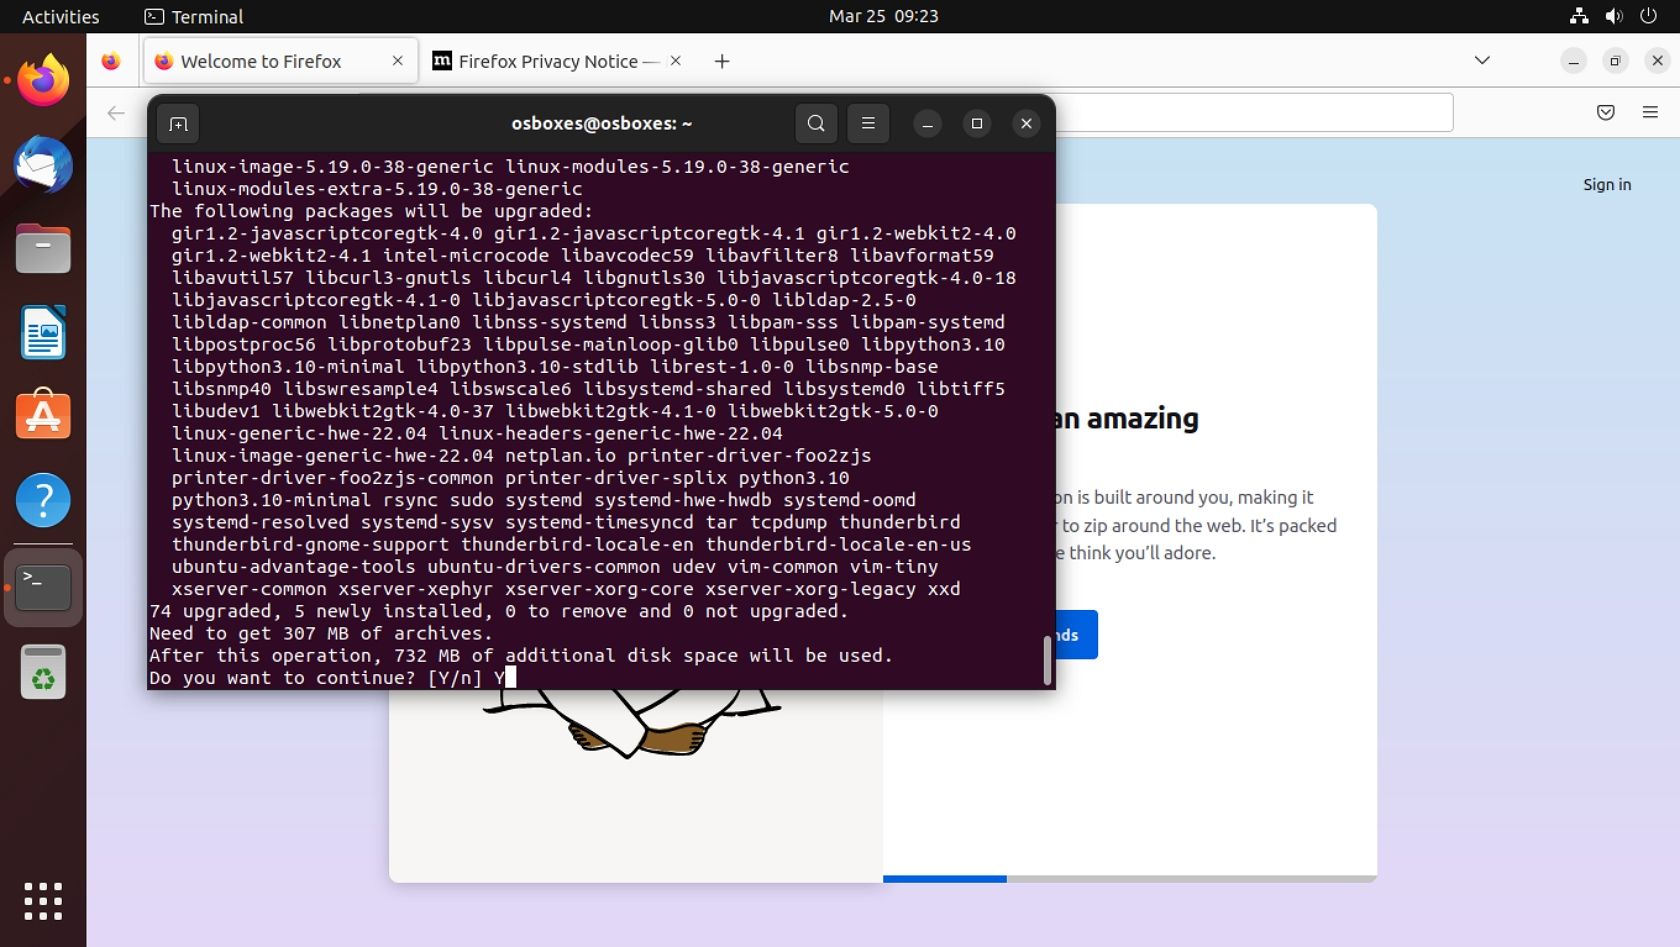Switch to the Firefox Privacy Notice tab

click(559, 62)
